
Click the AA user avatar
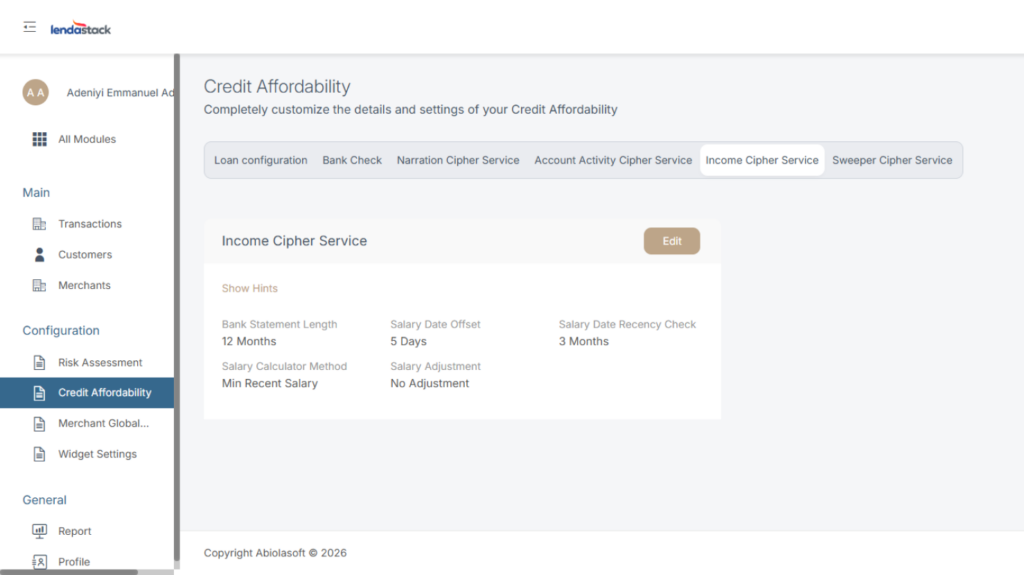[36, 93]
